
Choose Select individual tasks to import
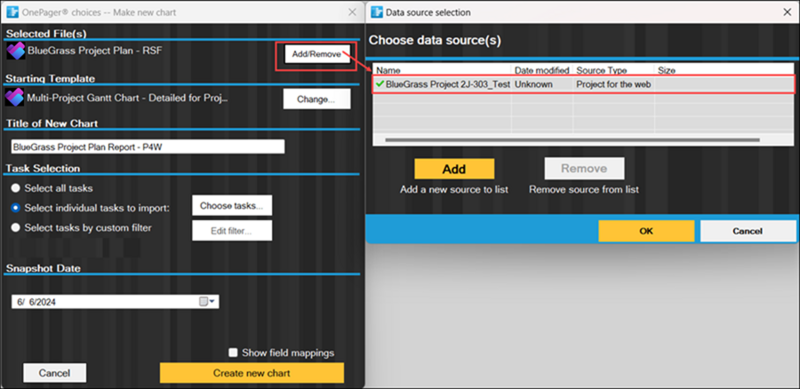coord(16,208)
